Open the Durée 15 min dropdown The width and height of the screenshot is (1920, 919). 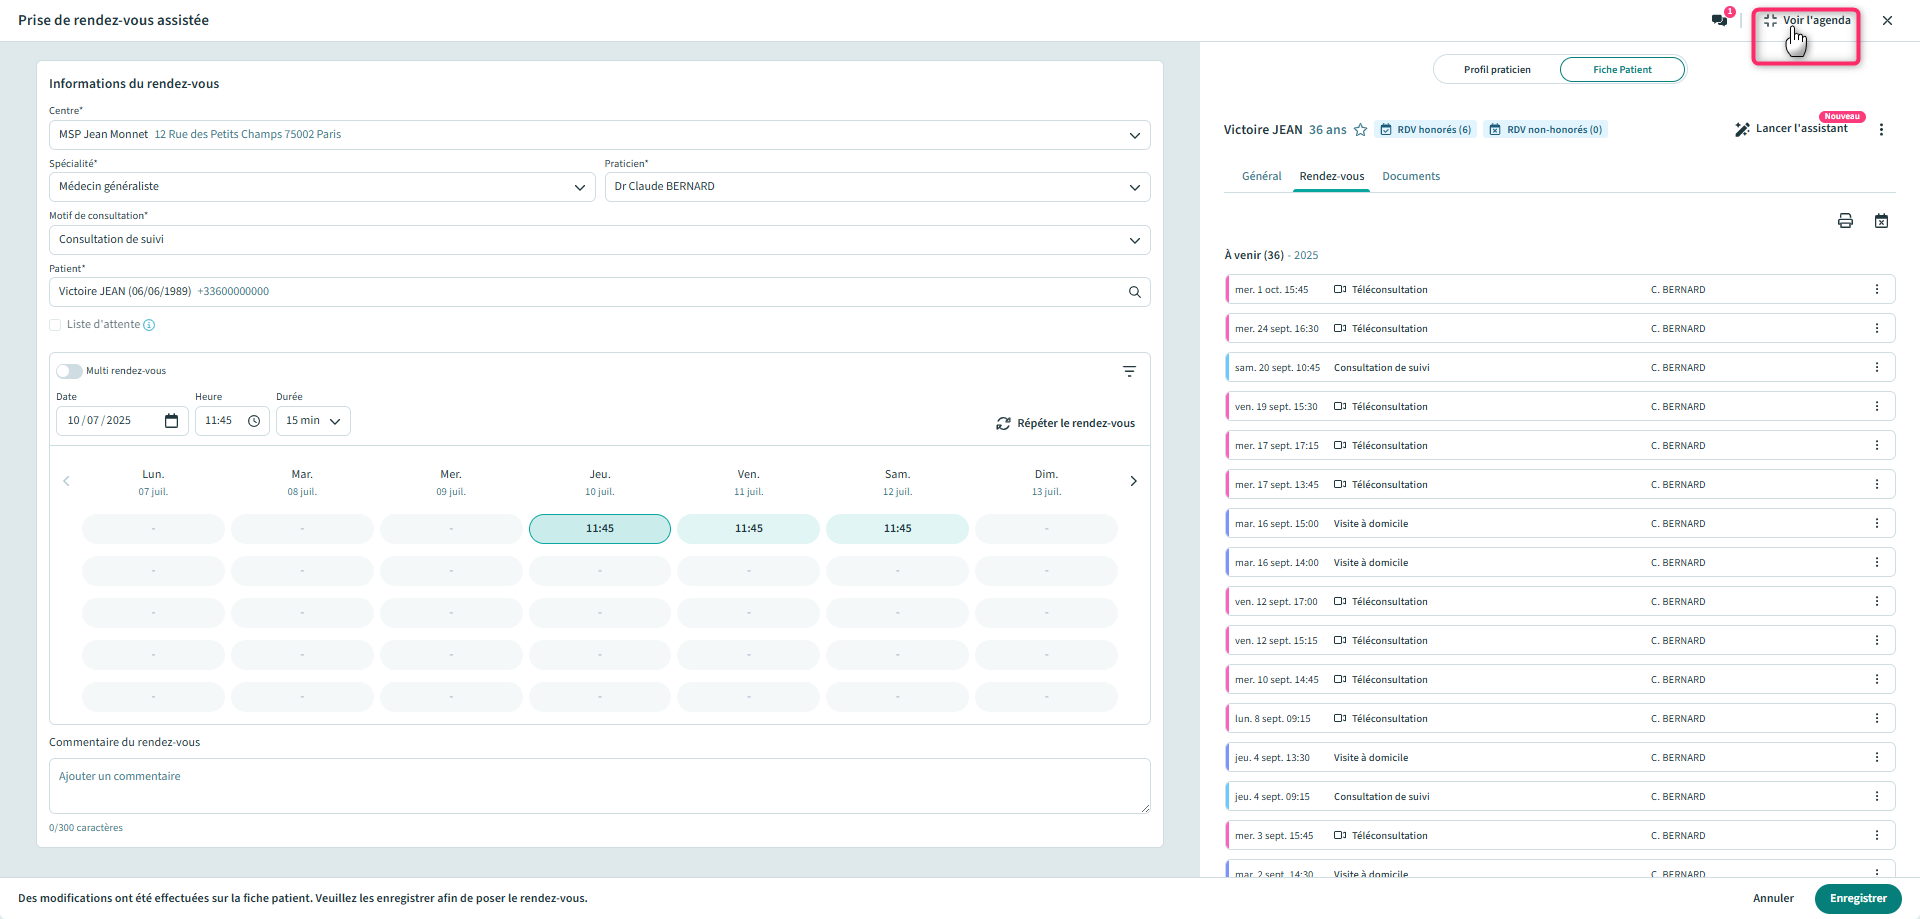pyautogui.click(x=313, y=421)
